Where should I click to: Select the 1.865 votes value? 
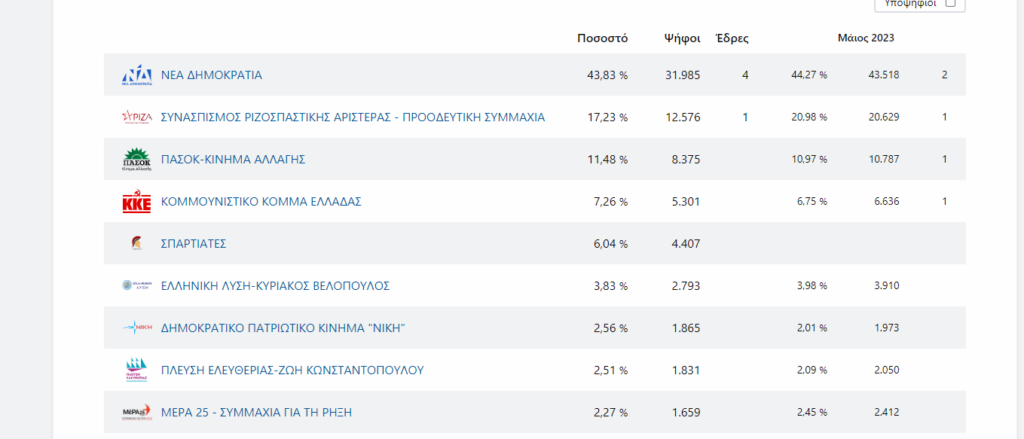686,328
